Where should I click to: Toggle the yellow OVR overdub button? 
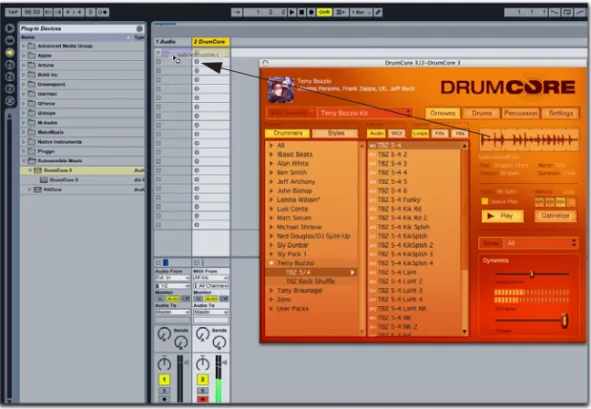(x=324, y=12)
